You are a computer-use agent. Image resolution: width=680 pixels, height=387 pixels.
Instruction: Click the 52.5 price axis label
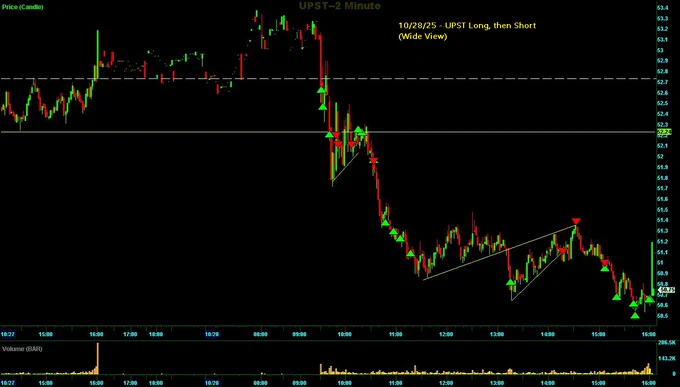(662, 103)
